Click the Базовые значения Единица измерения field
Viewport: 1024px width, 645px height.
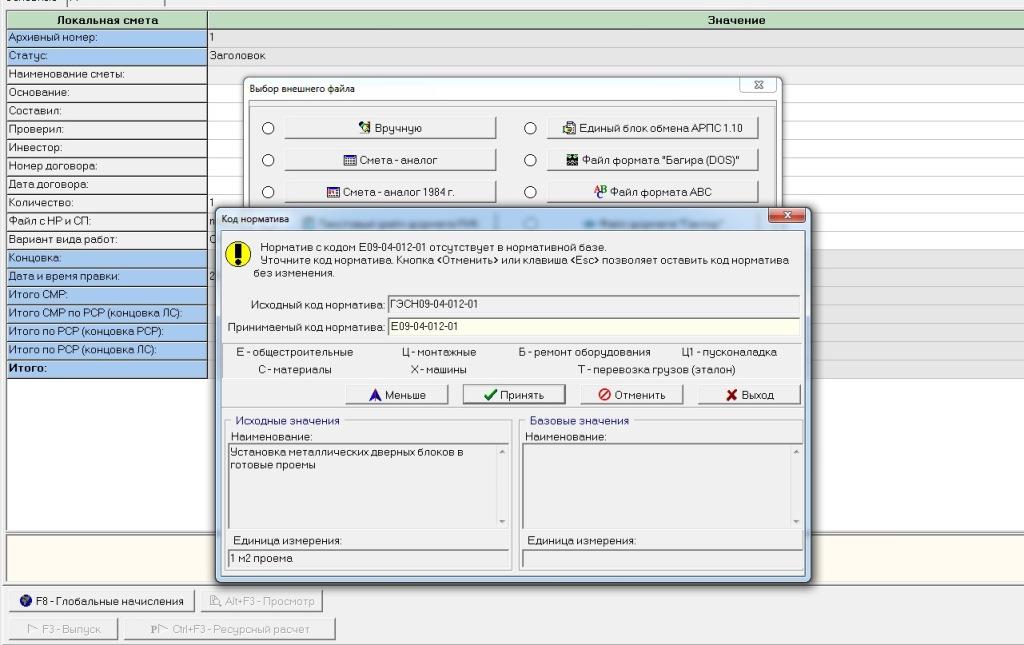click(x=662, y=559)
